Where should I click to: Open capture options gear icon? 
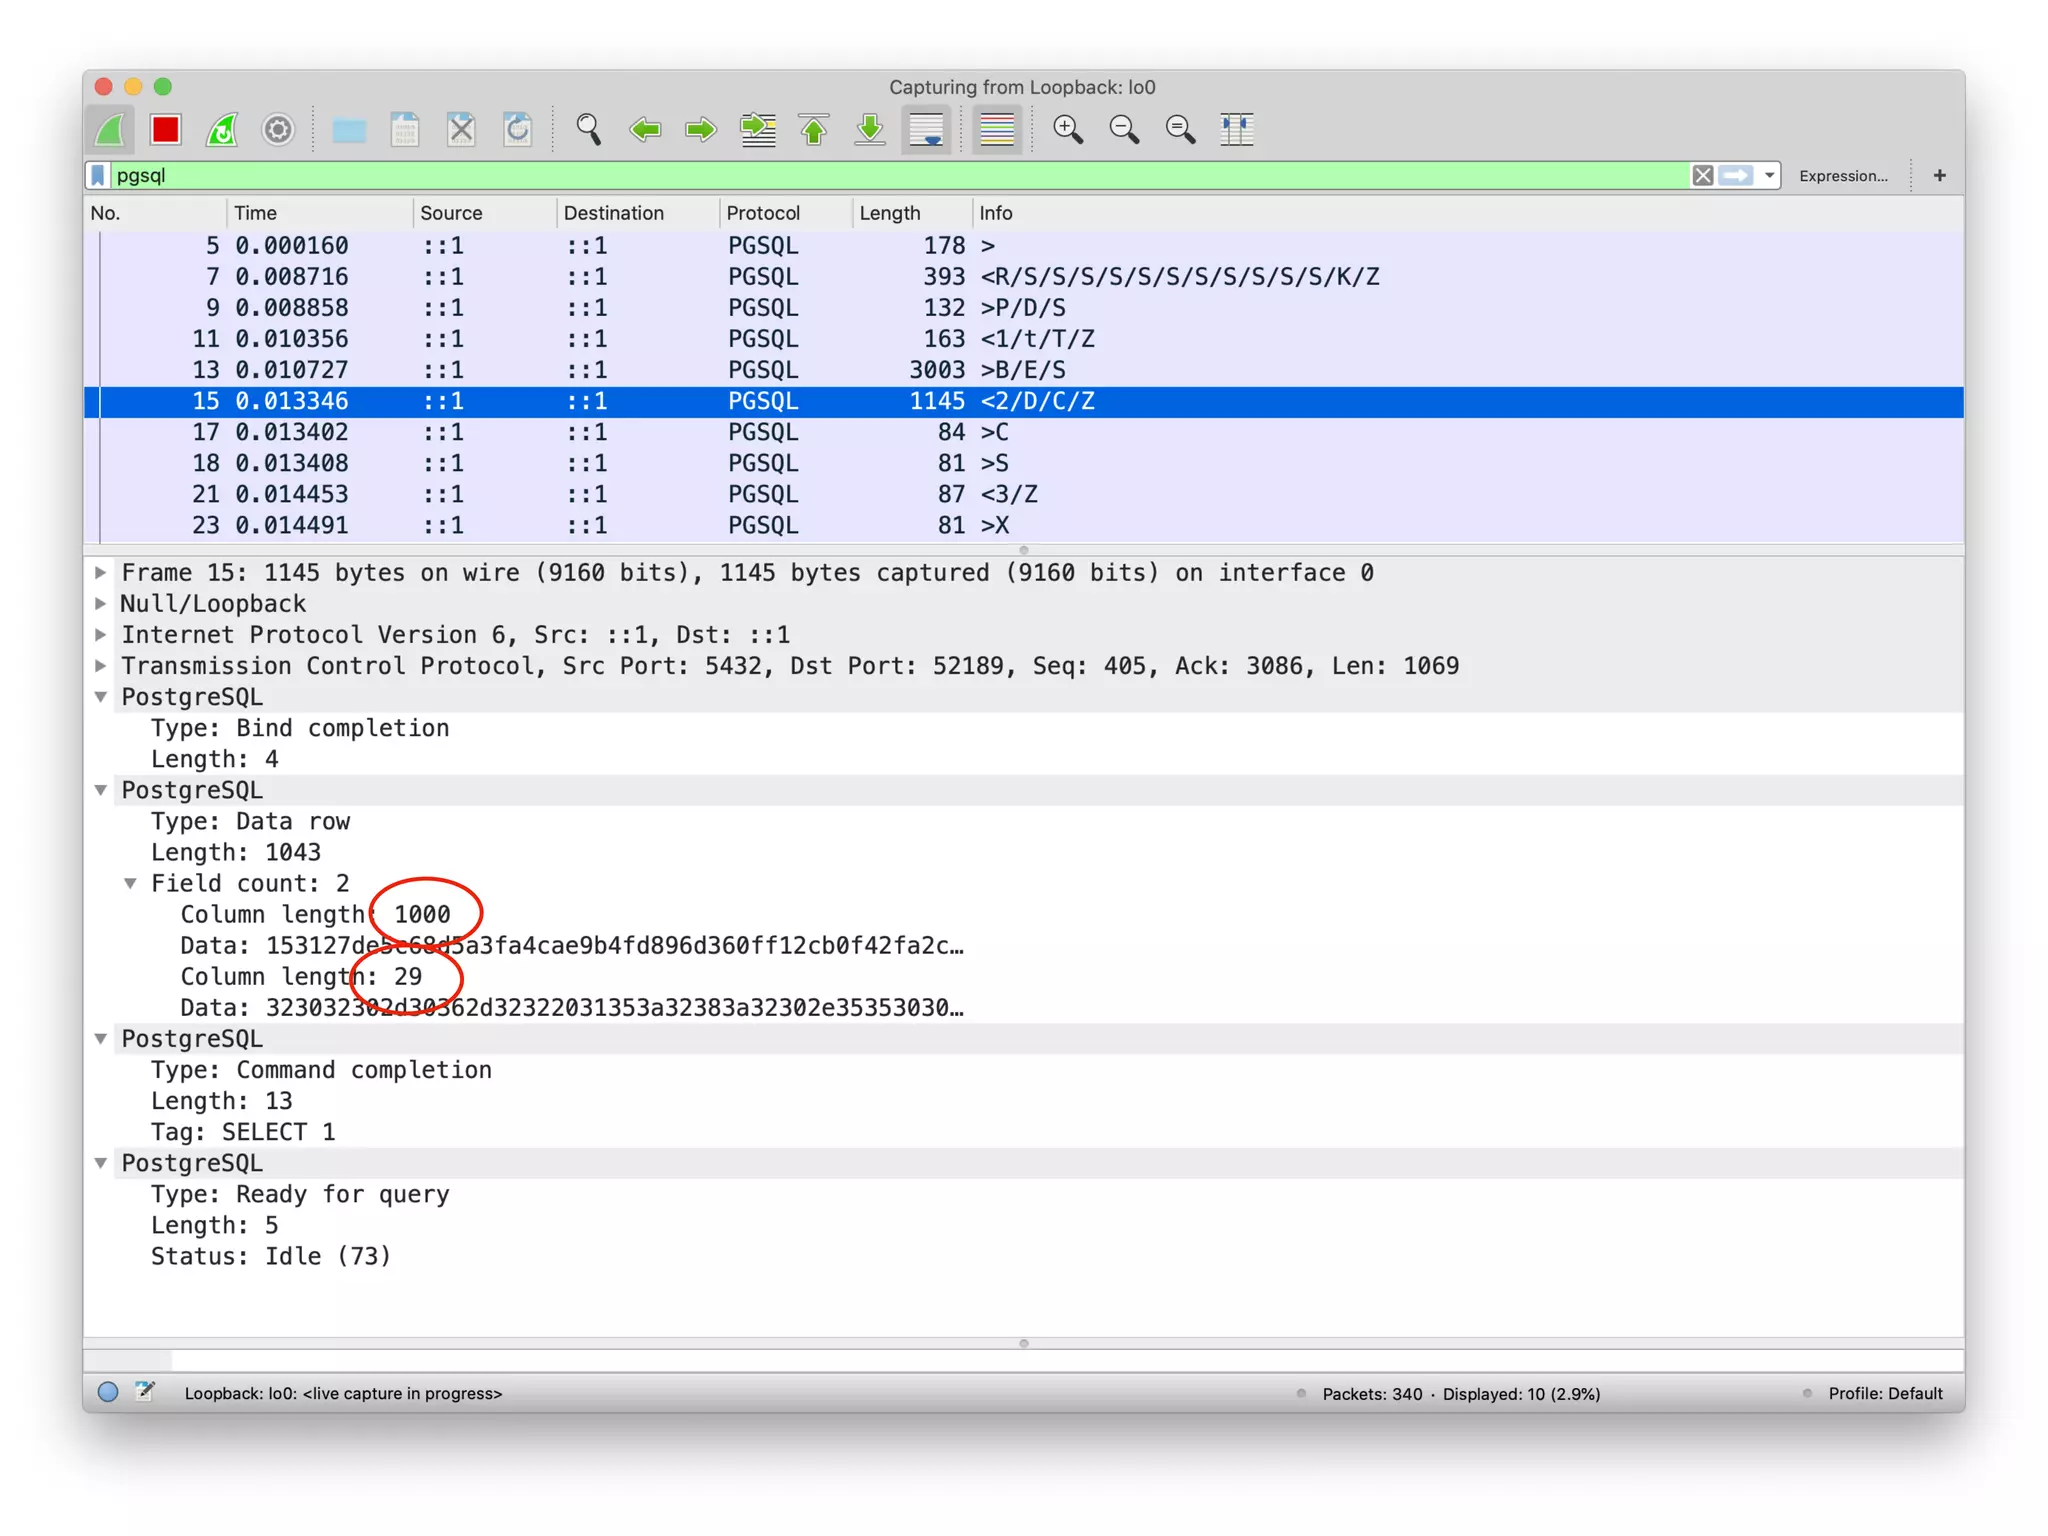point(278,129)
